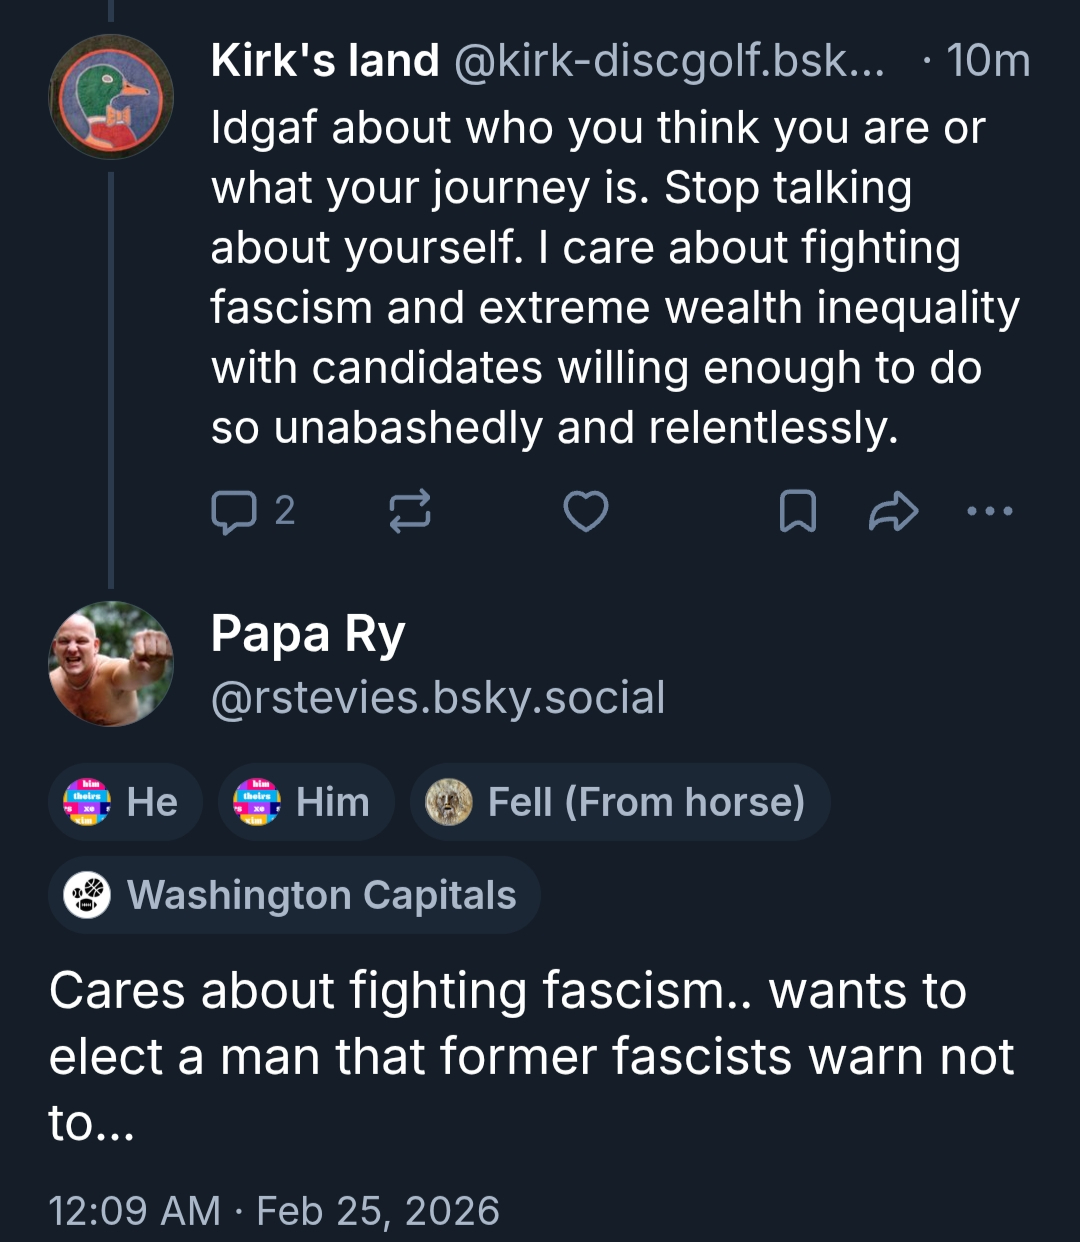Viewport: 1080px width, 1242px height.
Task: Select the "Him" pronoun label badge
Action: pyautogui.click(x=305, y=802)
